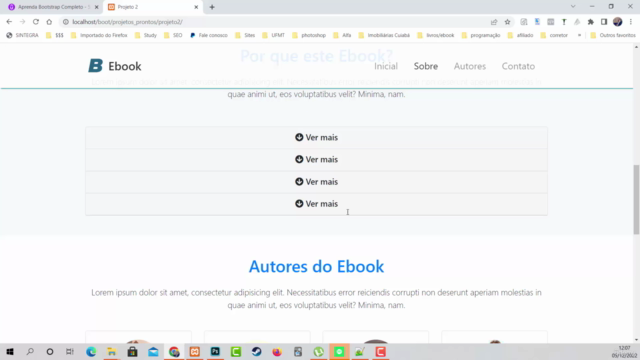The image size is (640, 360).
Task: Reload the Projeto 2 page
Action: 36,22
